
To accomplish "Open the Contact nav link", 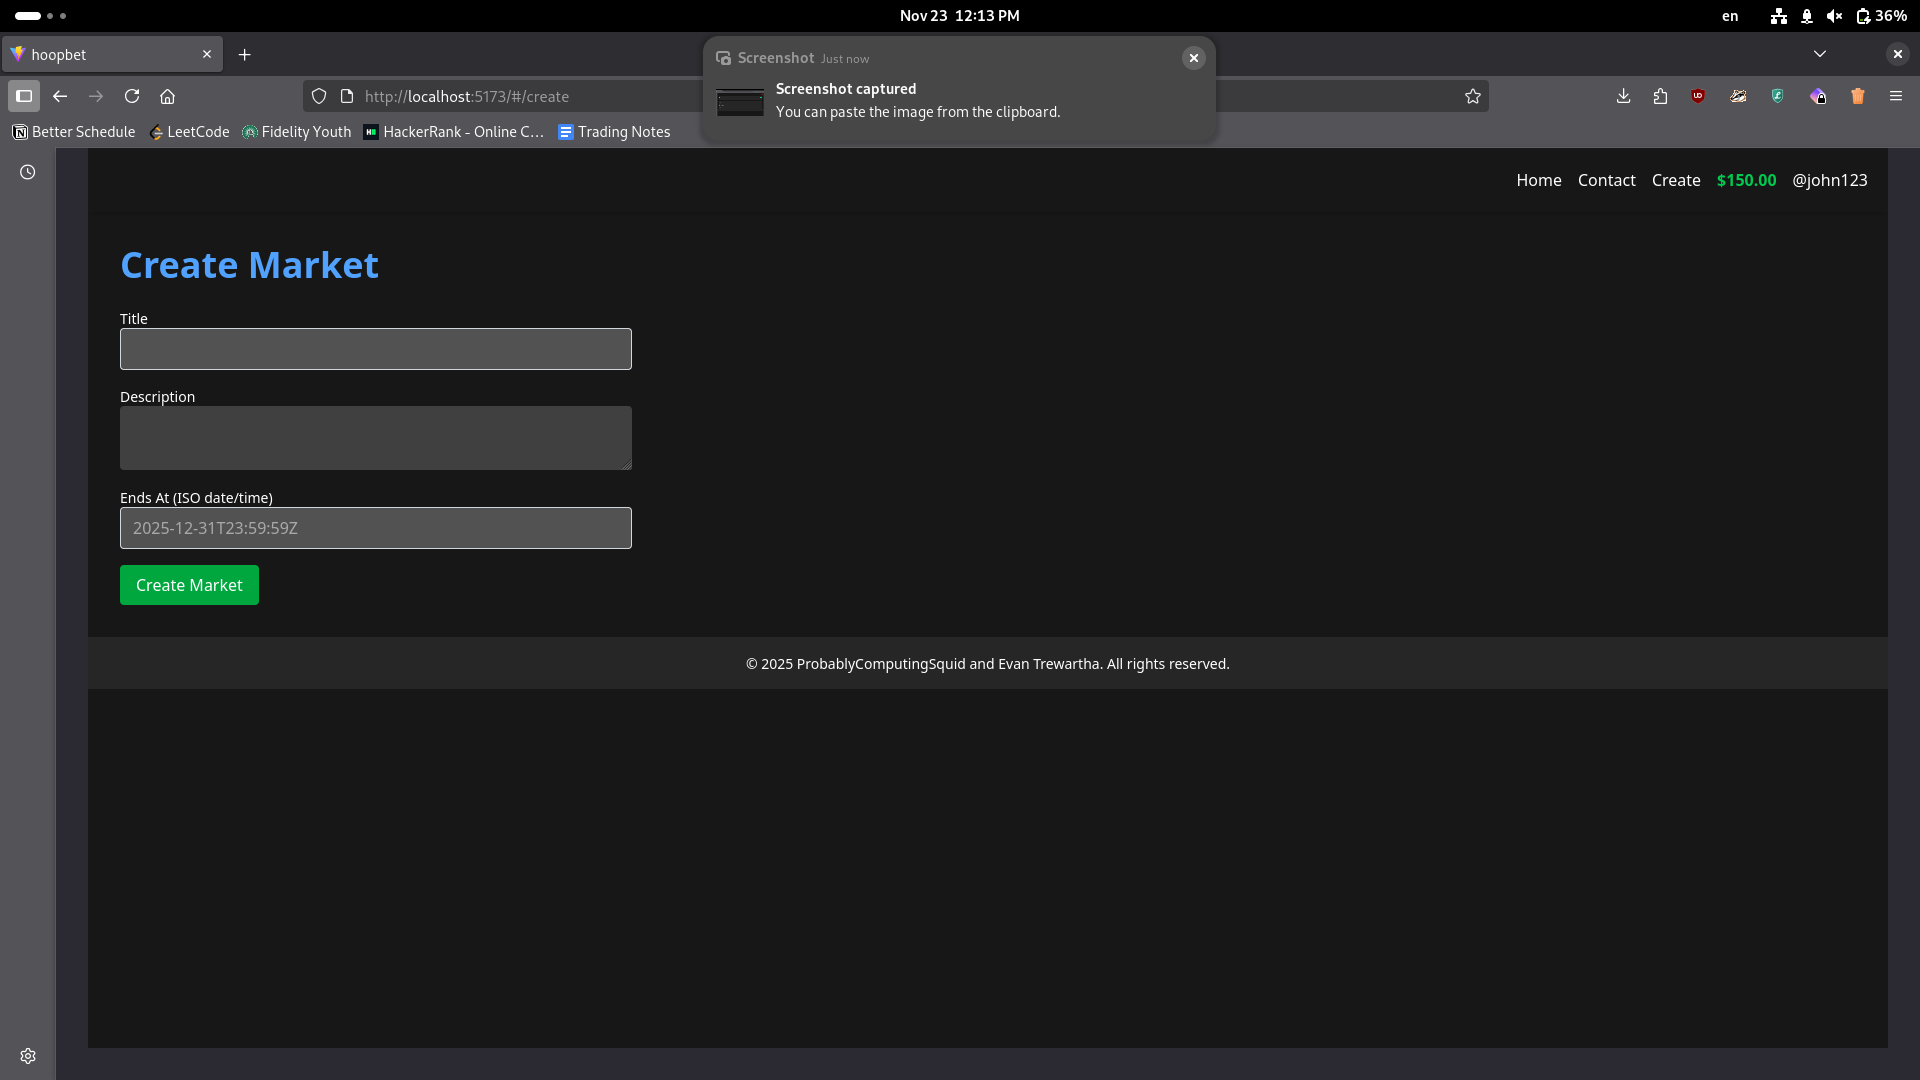I will (x=1606, y=180).
